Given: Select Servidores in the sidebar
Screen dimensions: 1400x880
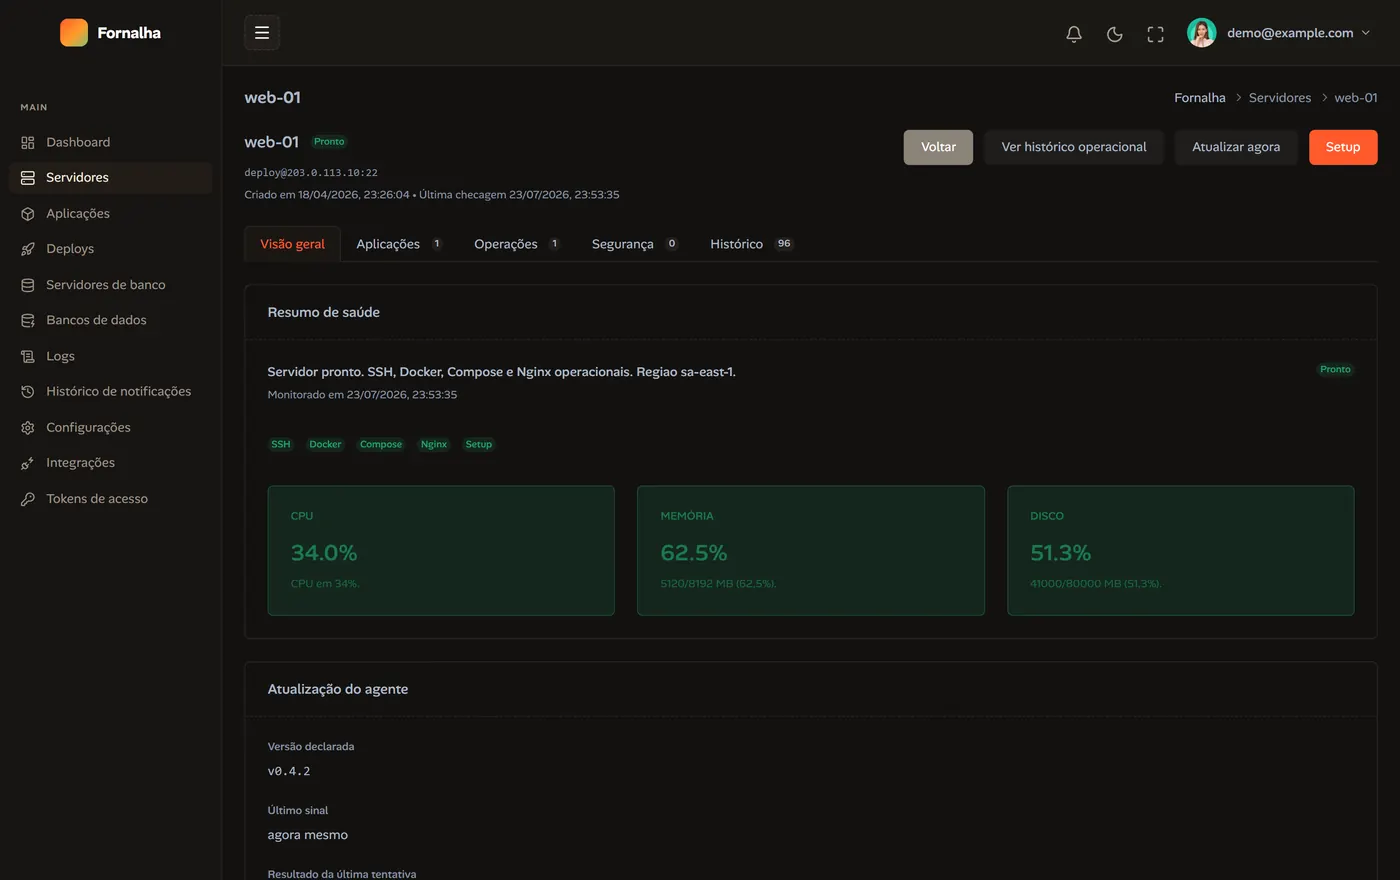Looking at the screenshot, I should [x=110, y=178].
